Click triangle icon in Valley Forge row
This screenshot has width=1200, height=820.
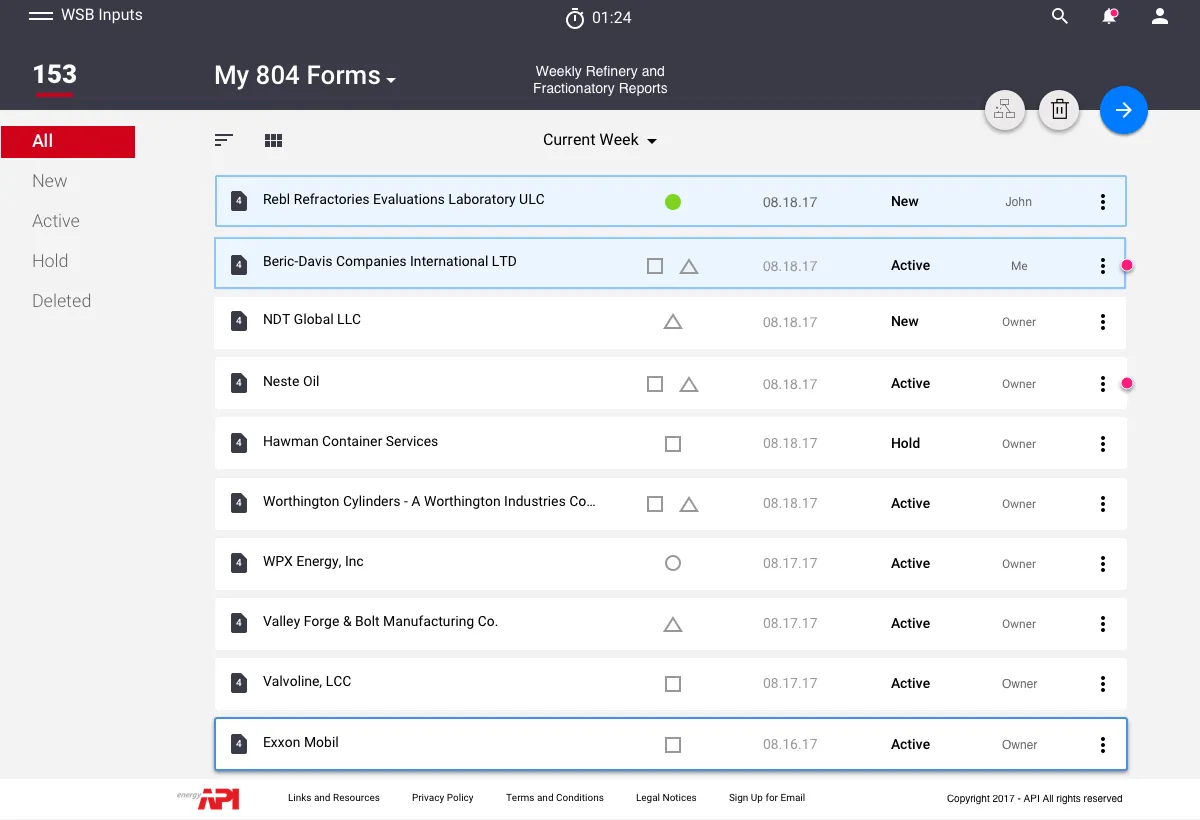point(673,624)
